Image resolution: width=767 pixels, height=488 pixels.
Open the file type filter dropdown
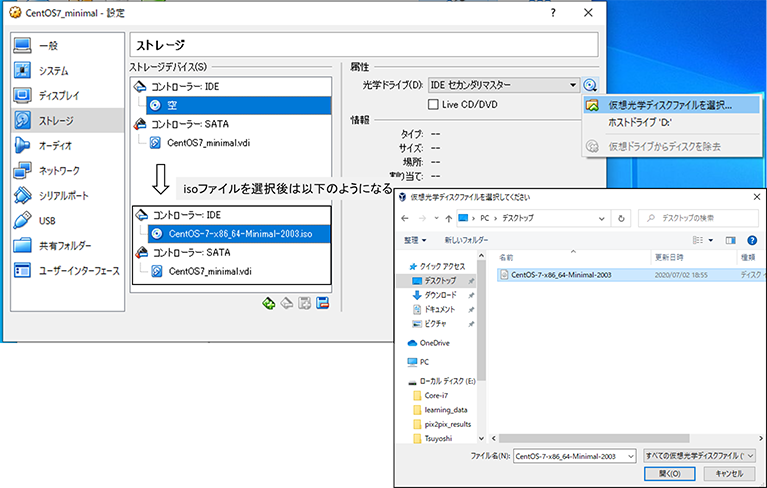pyautogui.click(x=700, y=455)
